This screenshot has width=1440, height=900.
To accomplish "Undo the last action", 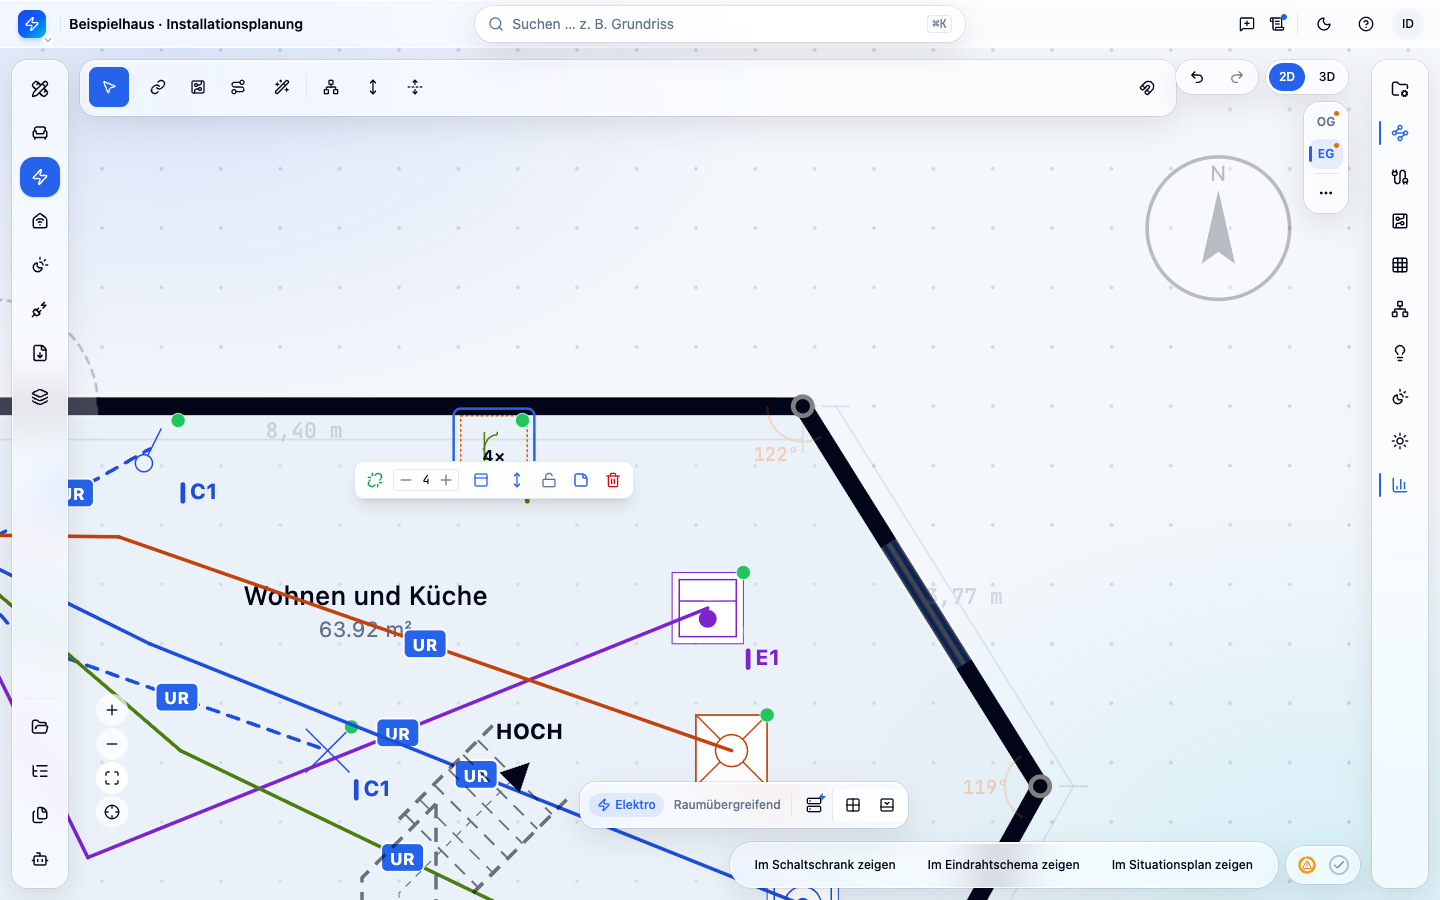I will click(1197, 77).
